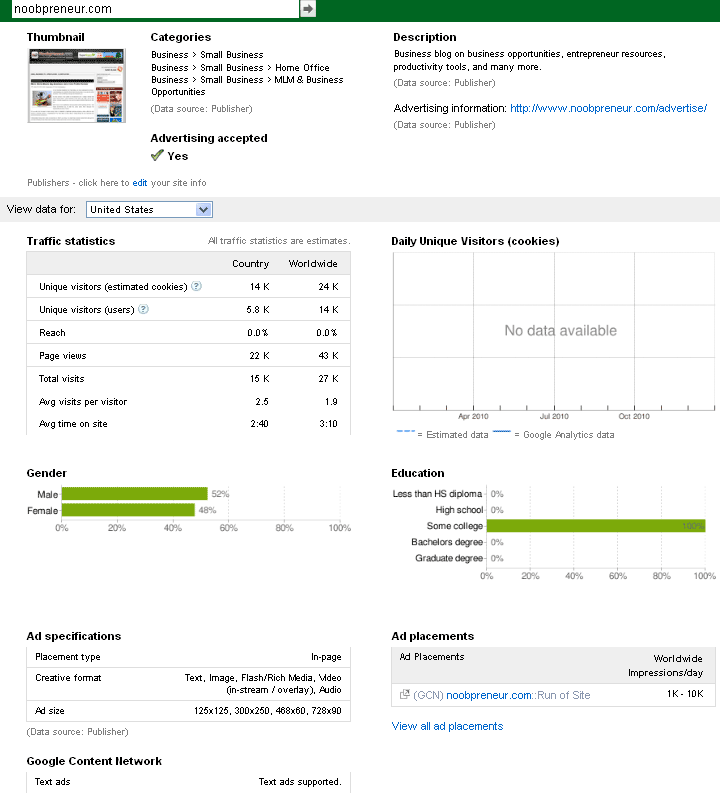Click View all ad placements
Image resolution: width=720 pixels, height=794 pixels.
tap(447, 726)
